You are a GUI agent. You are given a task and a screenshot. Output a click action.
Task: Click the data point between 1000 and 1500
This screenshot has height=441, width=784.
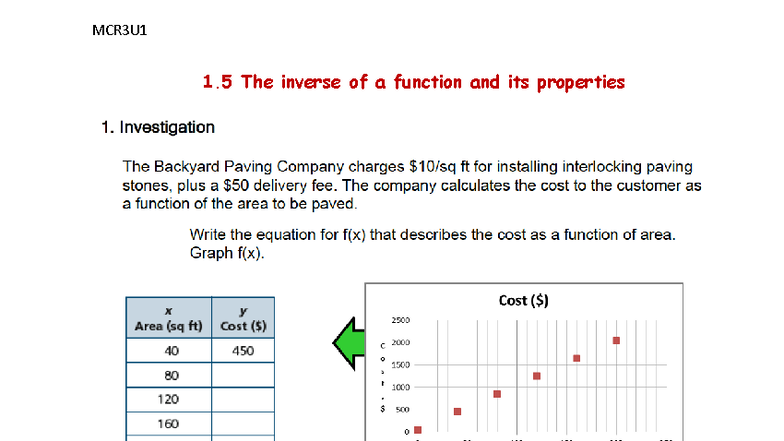pyautogui.click(x=536, y=376)
